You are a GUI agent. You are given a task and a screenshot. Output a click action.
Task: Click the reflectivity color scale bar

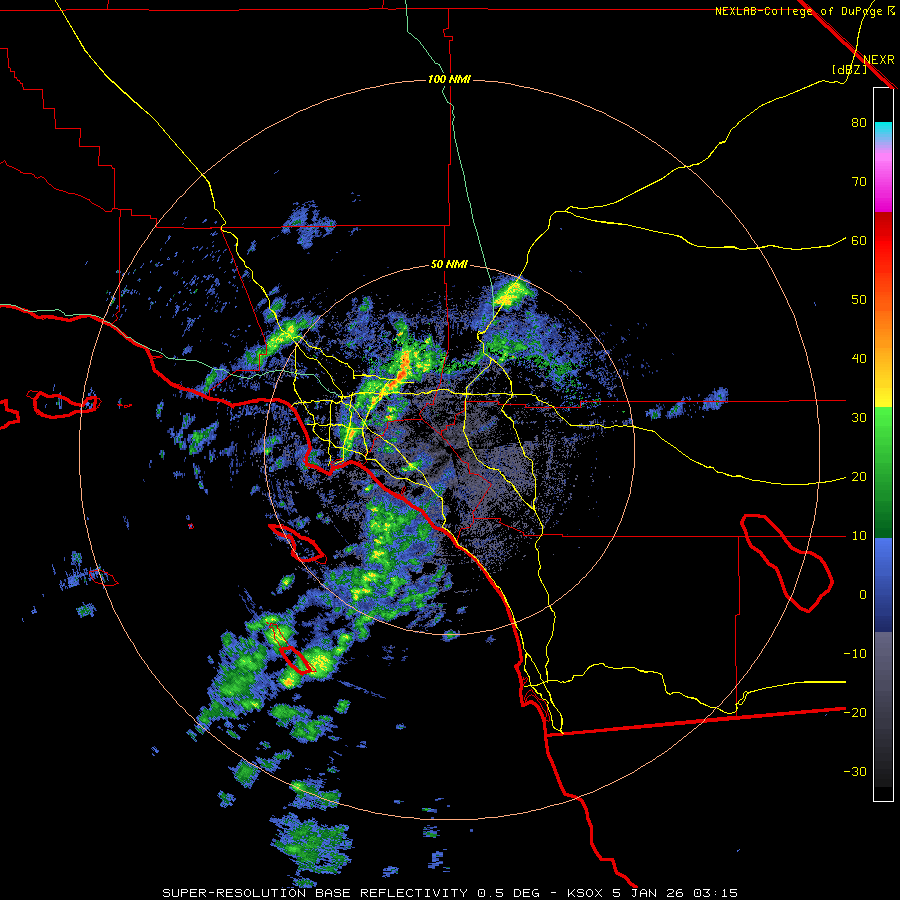point(883,444)
